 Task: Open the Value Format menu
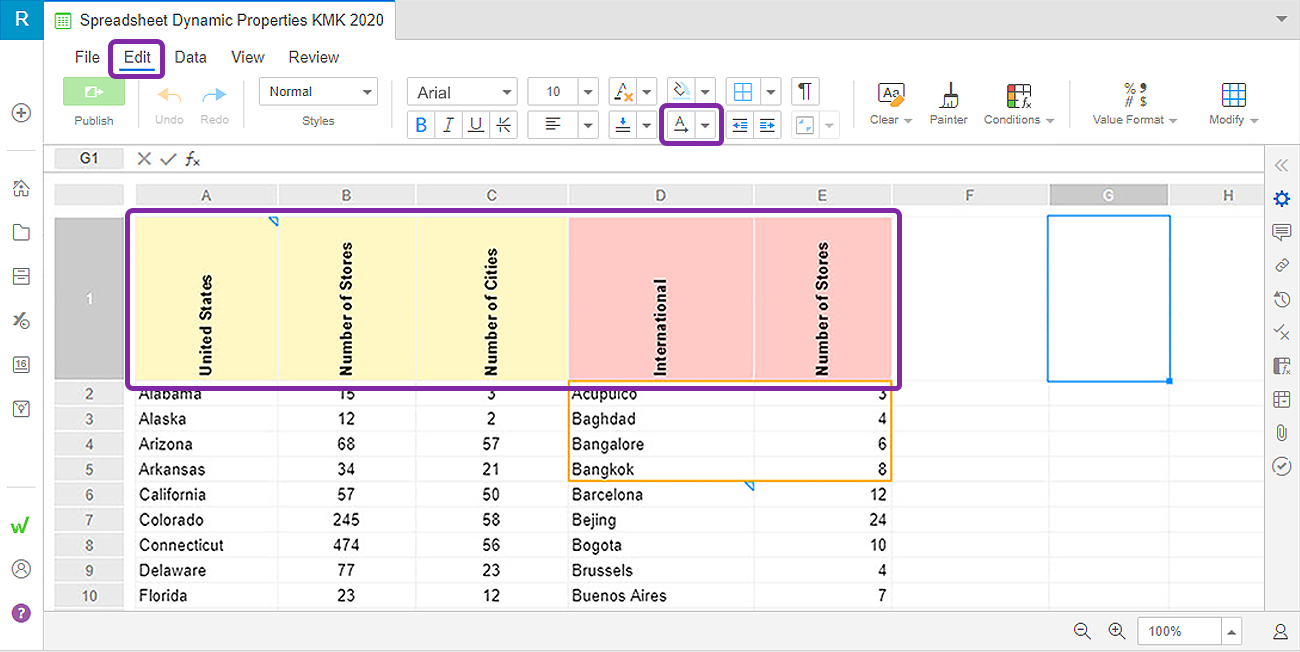(x=1135, y=104)
